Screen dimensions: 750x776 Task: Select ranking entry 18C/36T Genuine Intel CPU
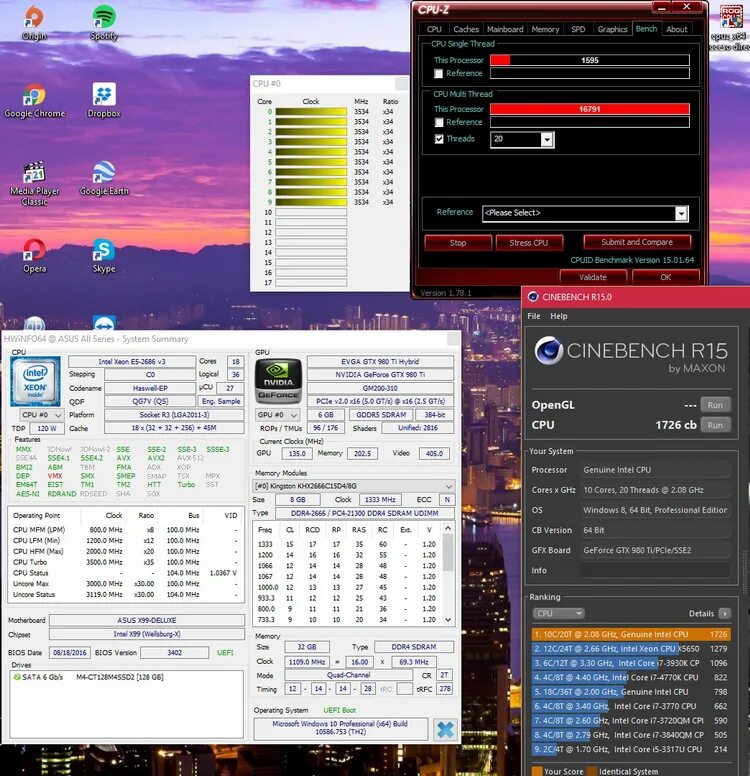[x=631, y=692]
